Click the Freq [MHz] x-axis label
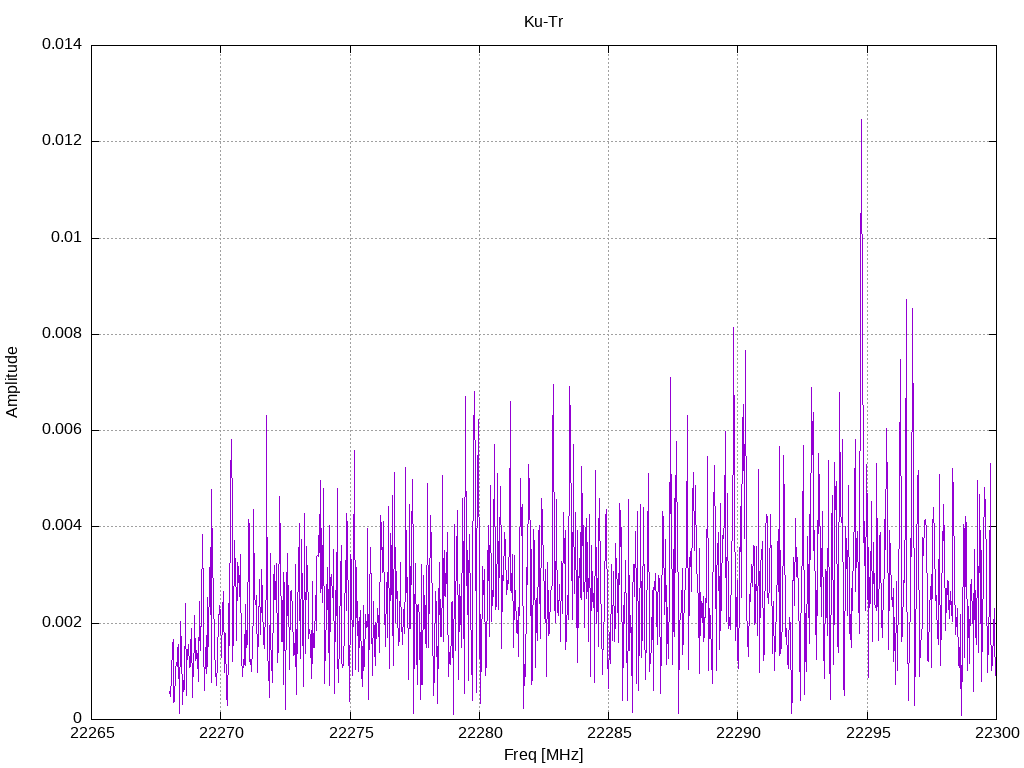1024x768 pixels. [x=543, y=755]
